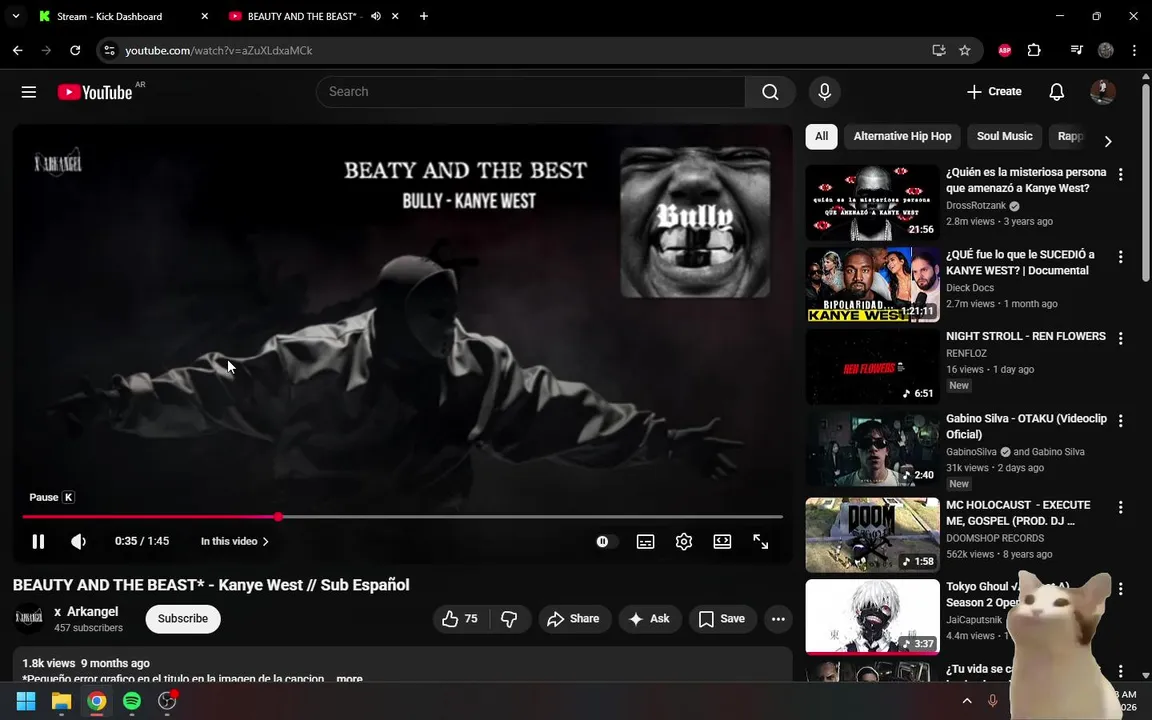Screen dimensions: 1152x720
Task: Open Chrome three-dot menu
Action: [x=1134, y=51]
